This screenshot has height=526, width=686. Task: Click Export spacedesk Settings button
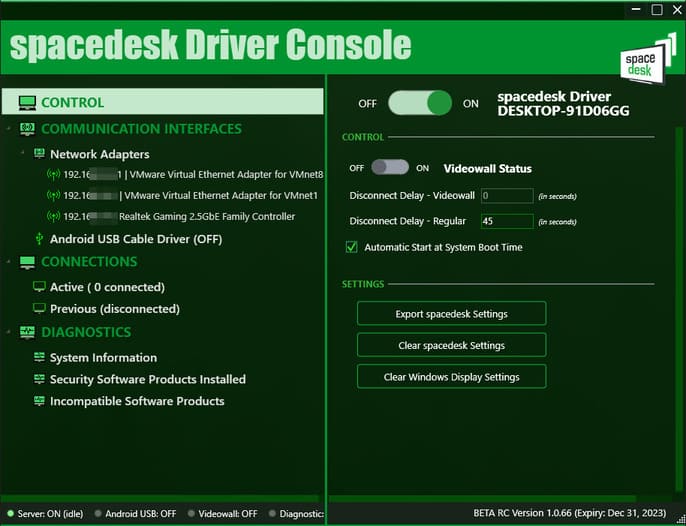[x=452, y=313]
